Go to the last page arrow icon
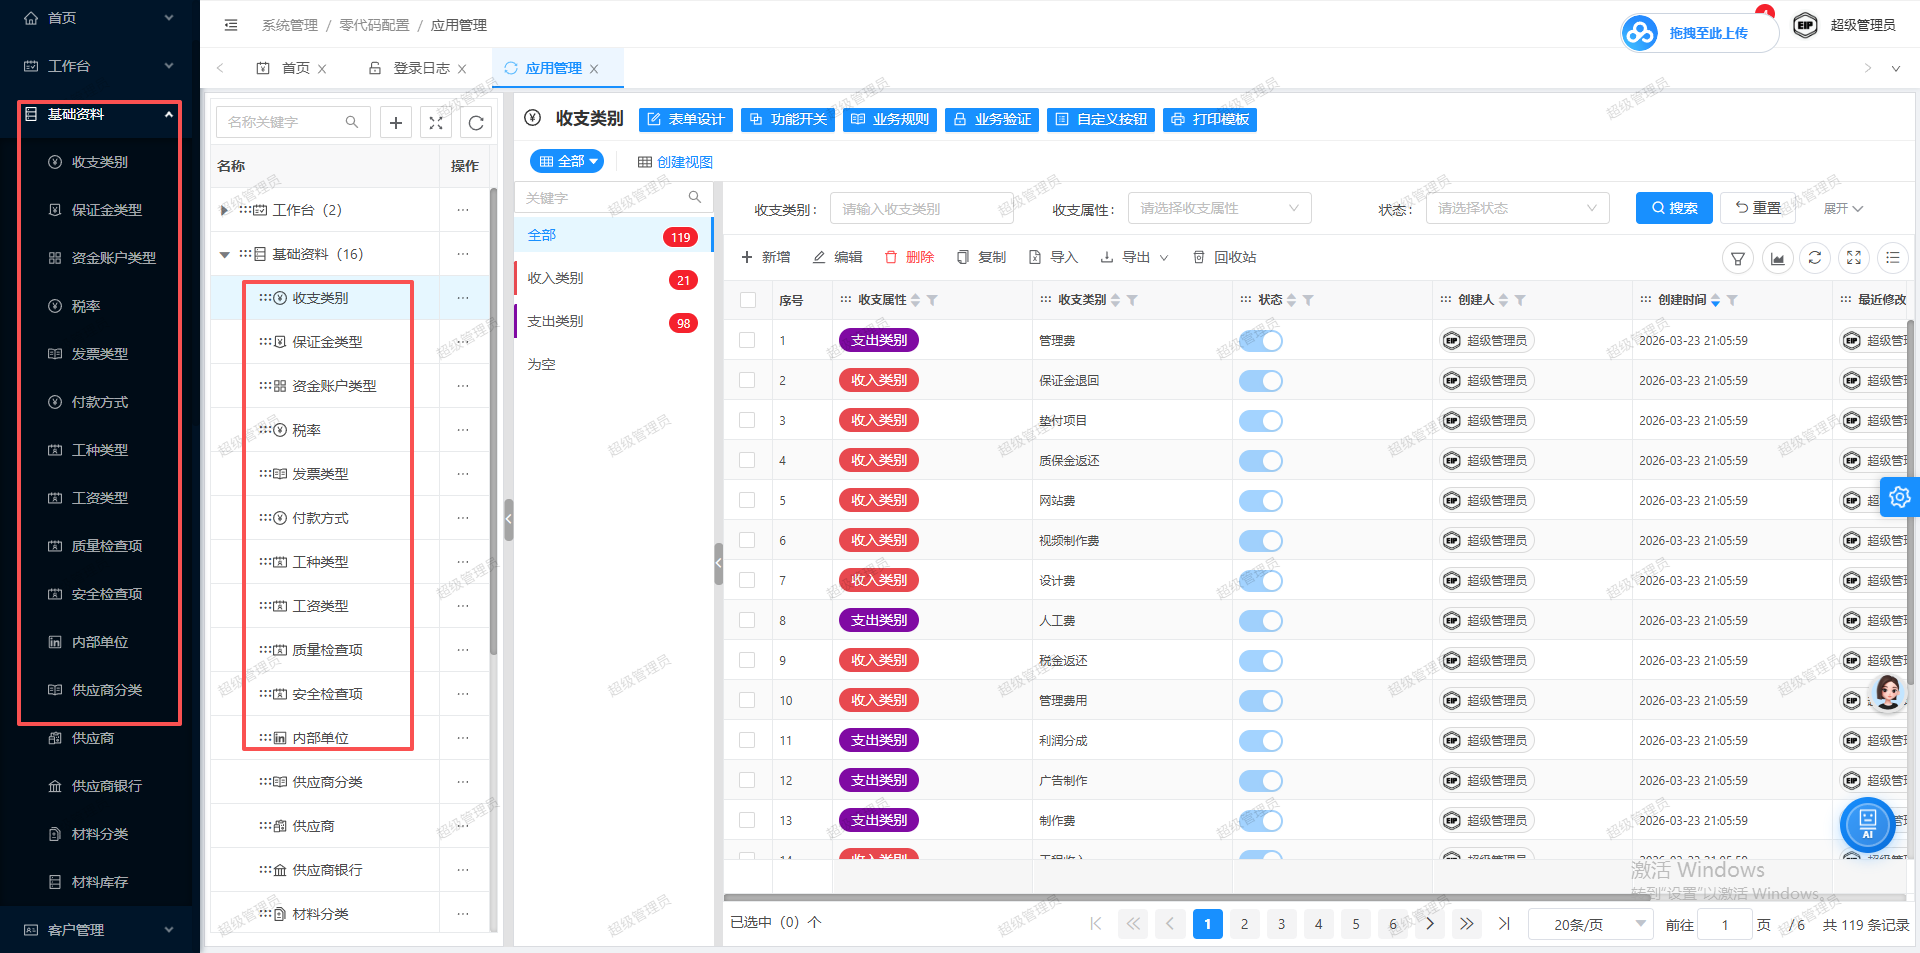The width and height of the screenshot is (1920, 953). pyautogui.click(x=1504, y=924)
